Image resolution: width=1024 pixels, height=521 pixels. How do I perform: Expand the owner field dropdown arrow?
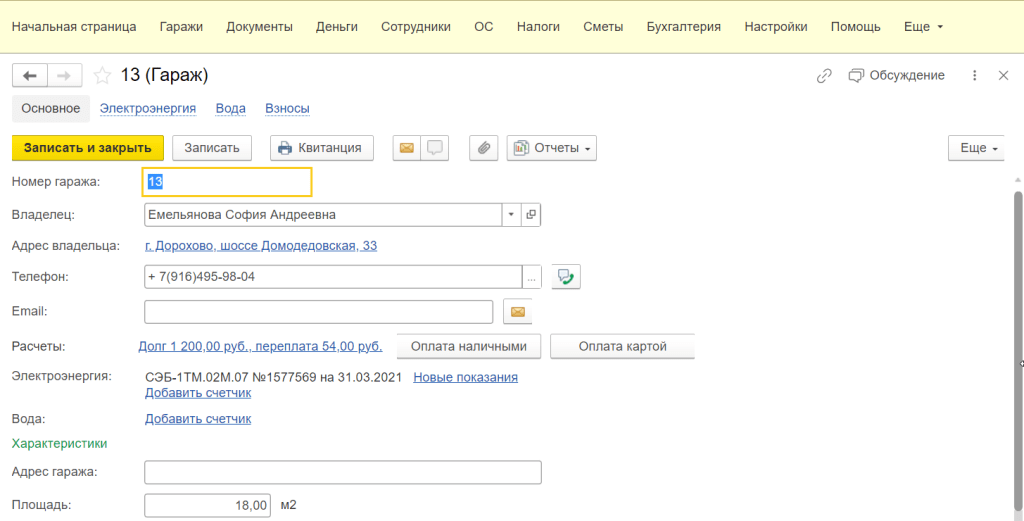pyautogui.click(x=511, y=215)
